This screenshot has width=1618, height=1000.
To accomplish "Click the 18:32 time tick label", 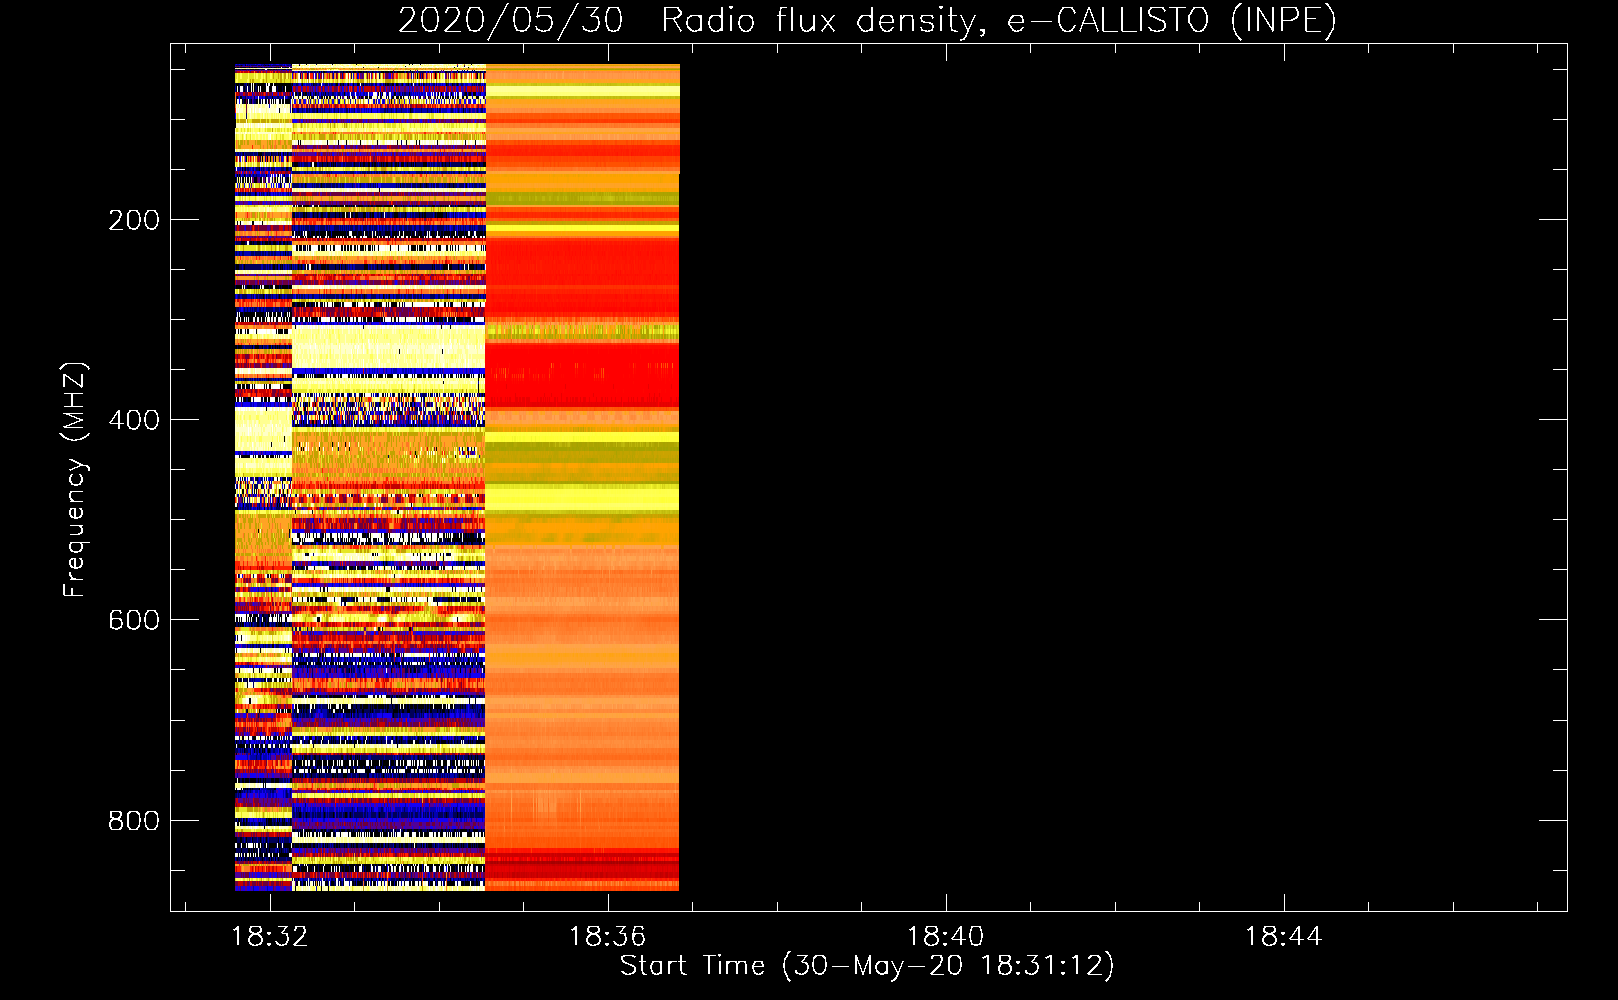I will point(270,936).
